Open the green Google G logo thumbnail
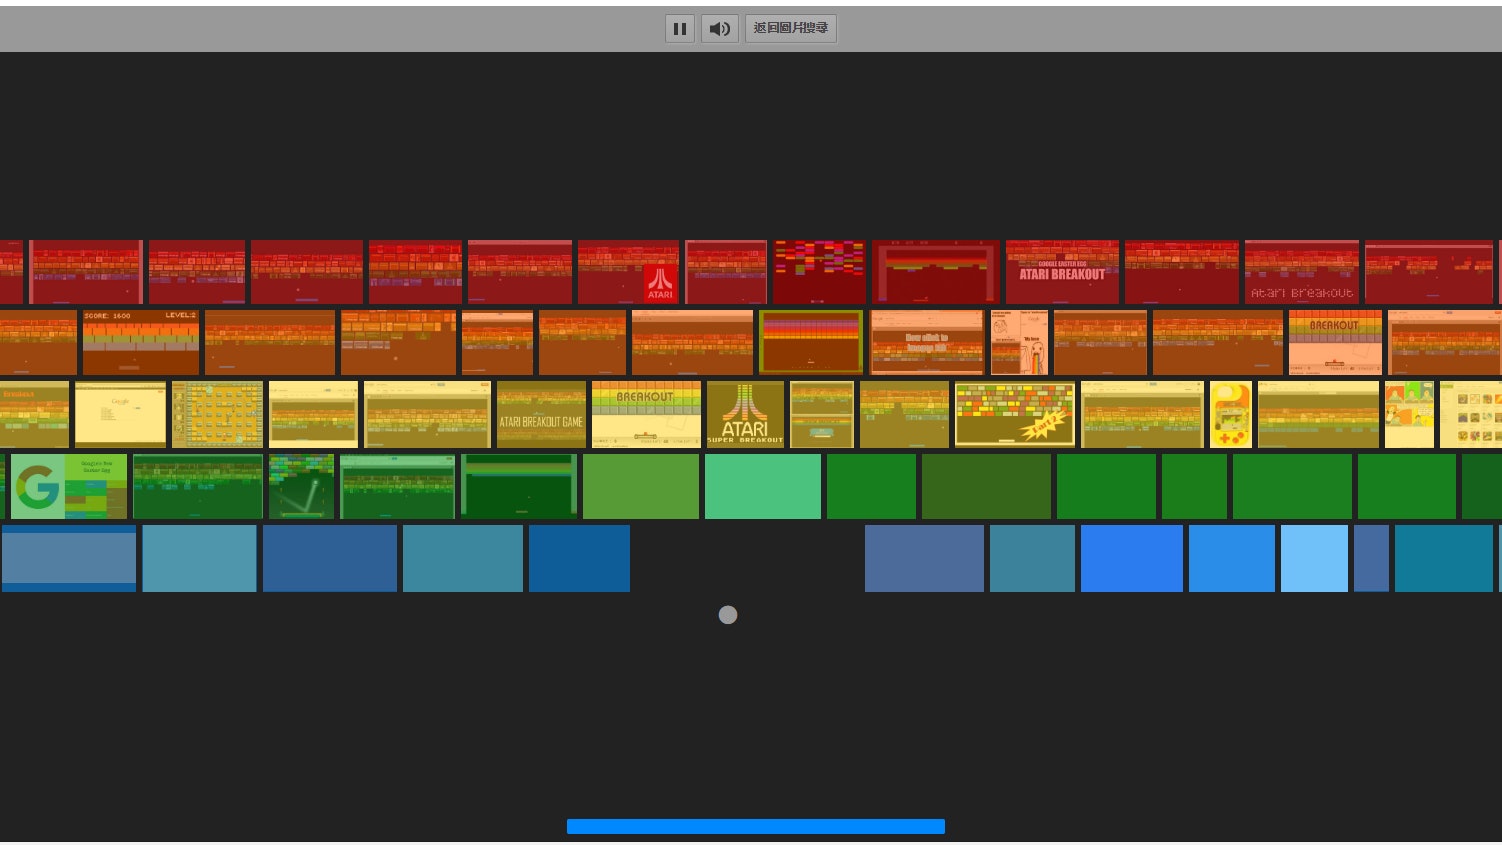1502x845 pixels. (x=69, y=486)
